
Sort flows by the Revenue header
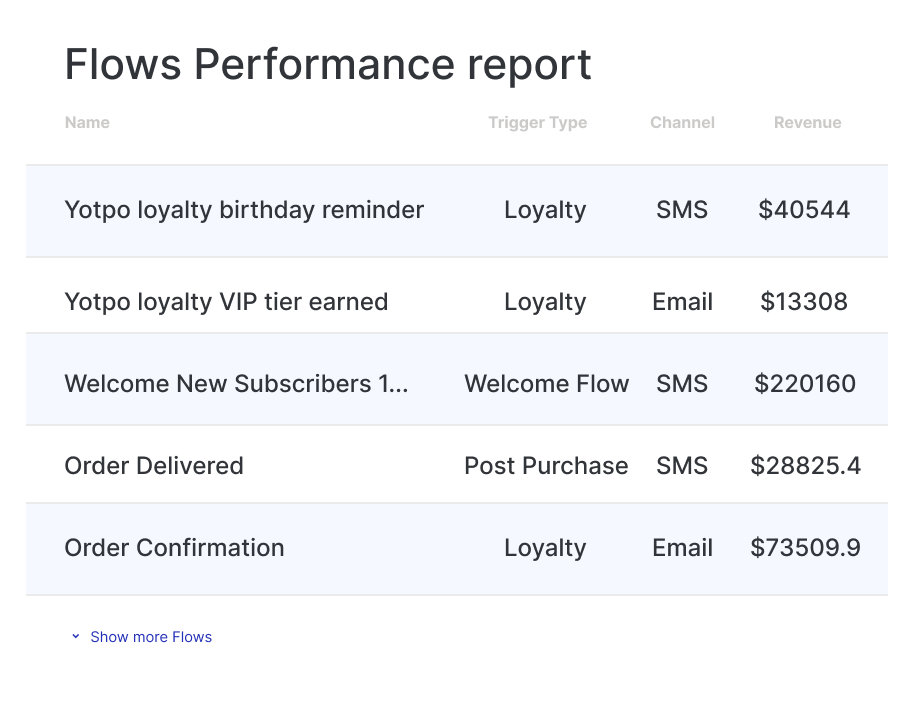(x=807, y=123)
